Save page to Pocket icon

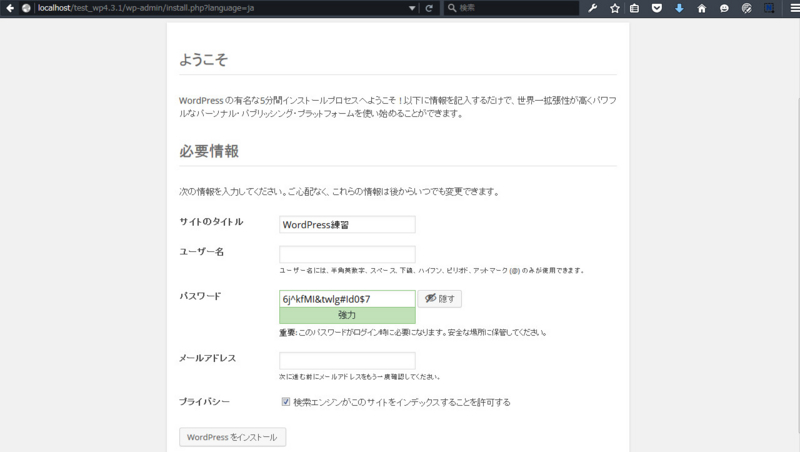(657, 8)
